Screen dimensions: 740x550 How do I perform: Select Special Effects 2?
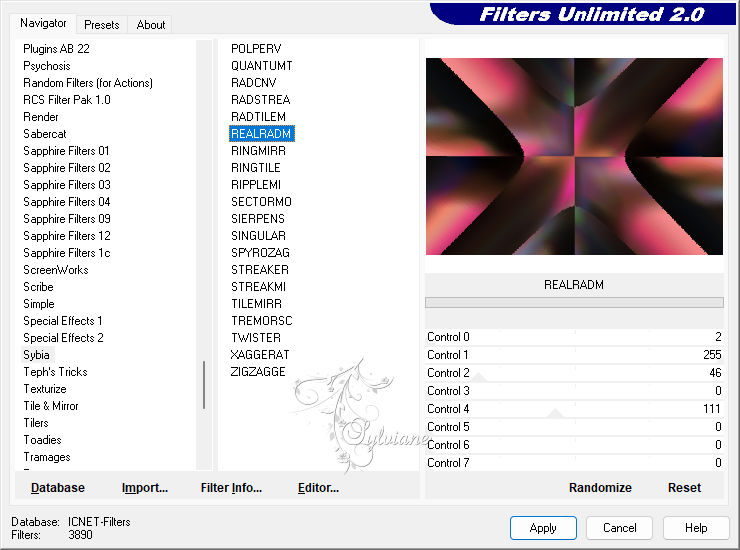coord(63,338)
